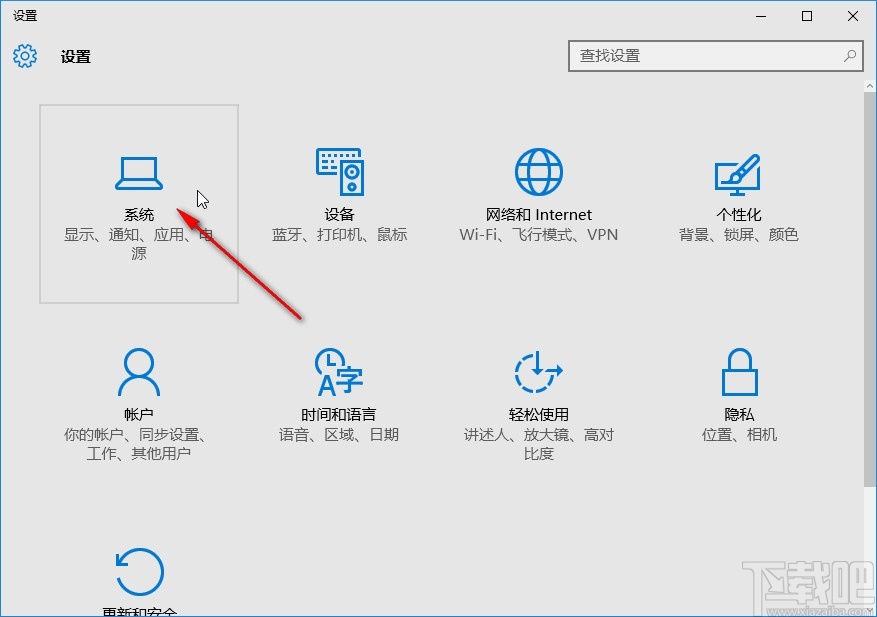Click the scrollbar up arrow on the right
The image size is (877, 617).
868,84
